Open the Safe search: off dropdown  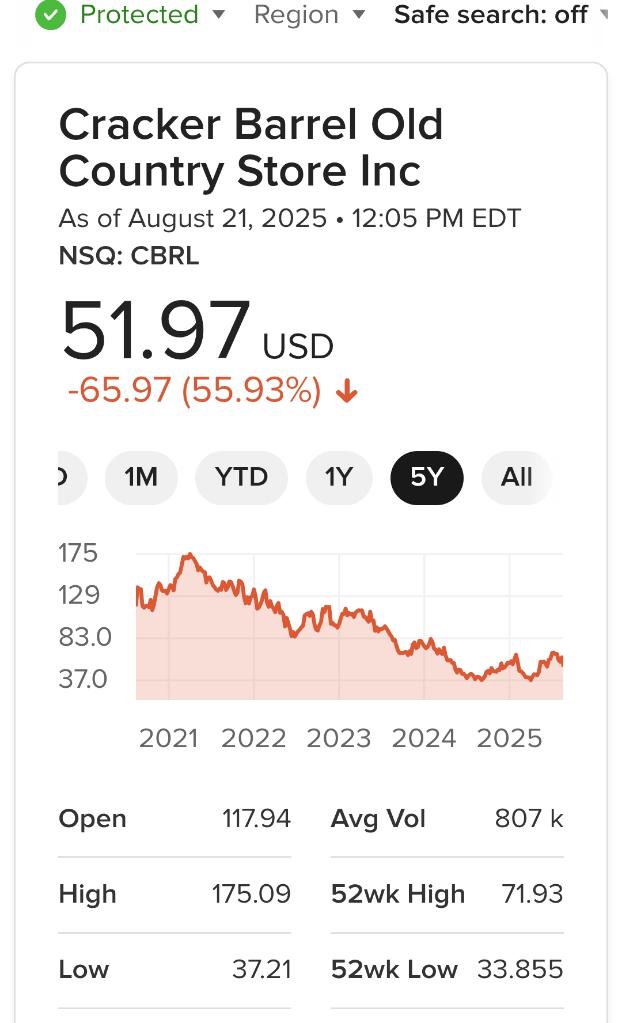tap(500, 15)
